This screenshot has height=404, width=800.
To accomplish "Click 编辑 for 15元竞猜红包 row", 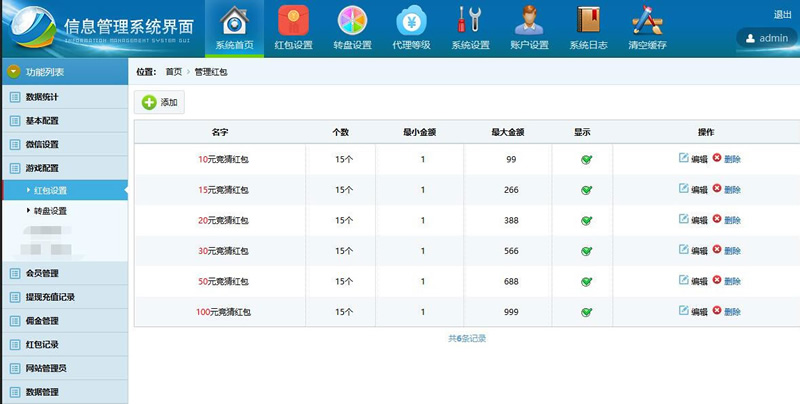I will click(692, 190).
